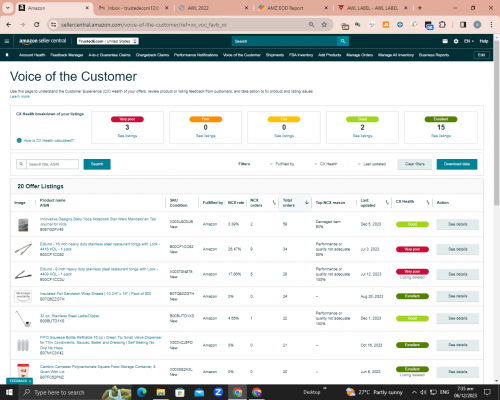Open Zoom from the taskbar
The height and width of the screenshot is (400, 500).
click(x=218, y=392)
